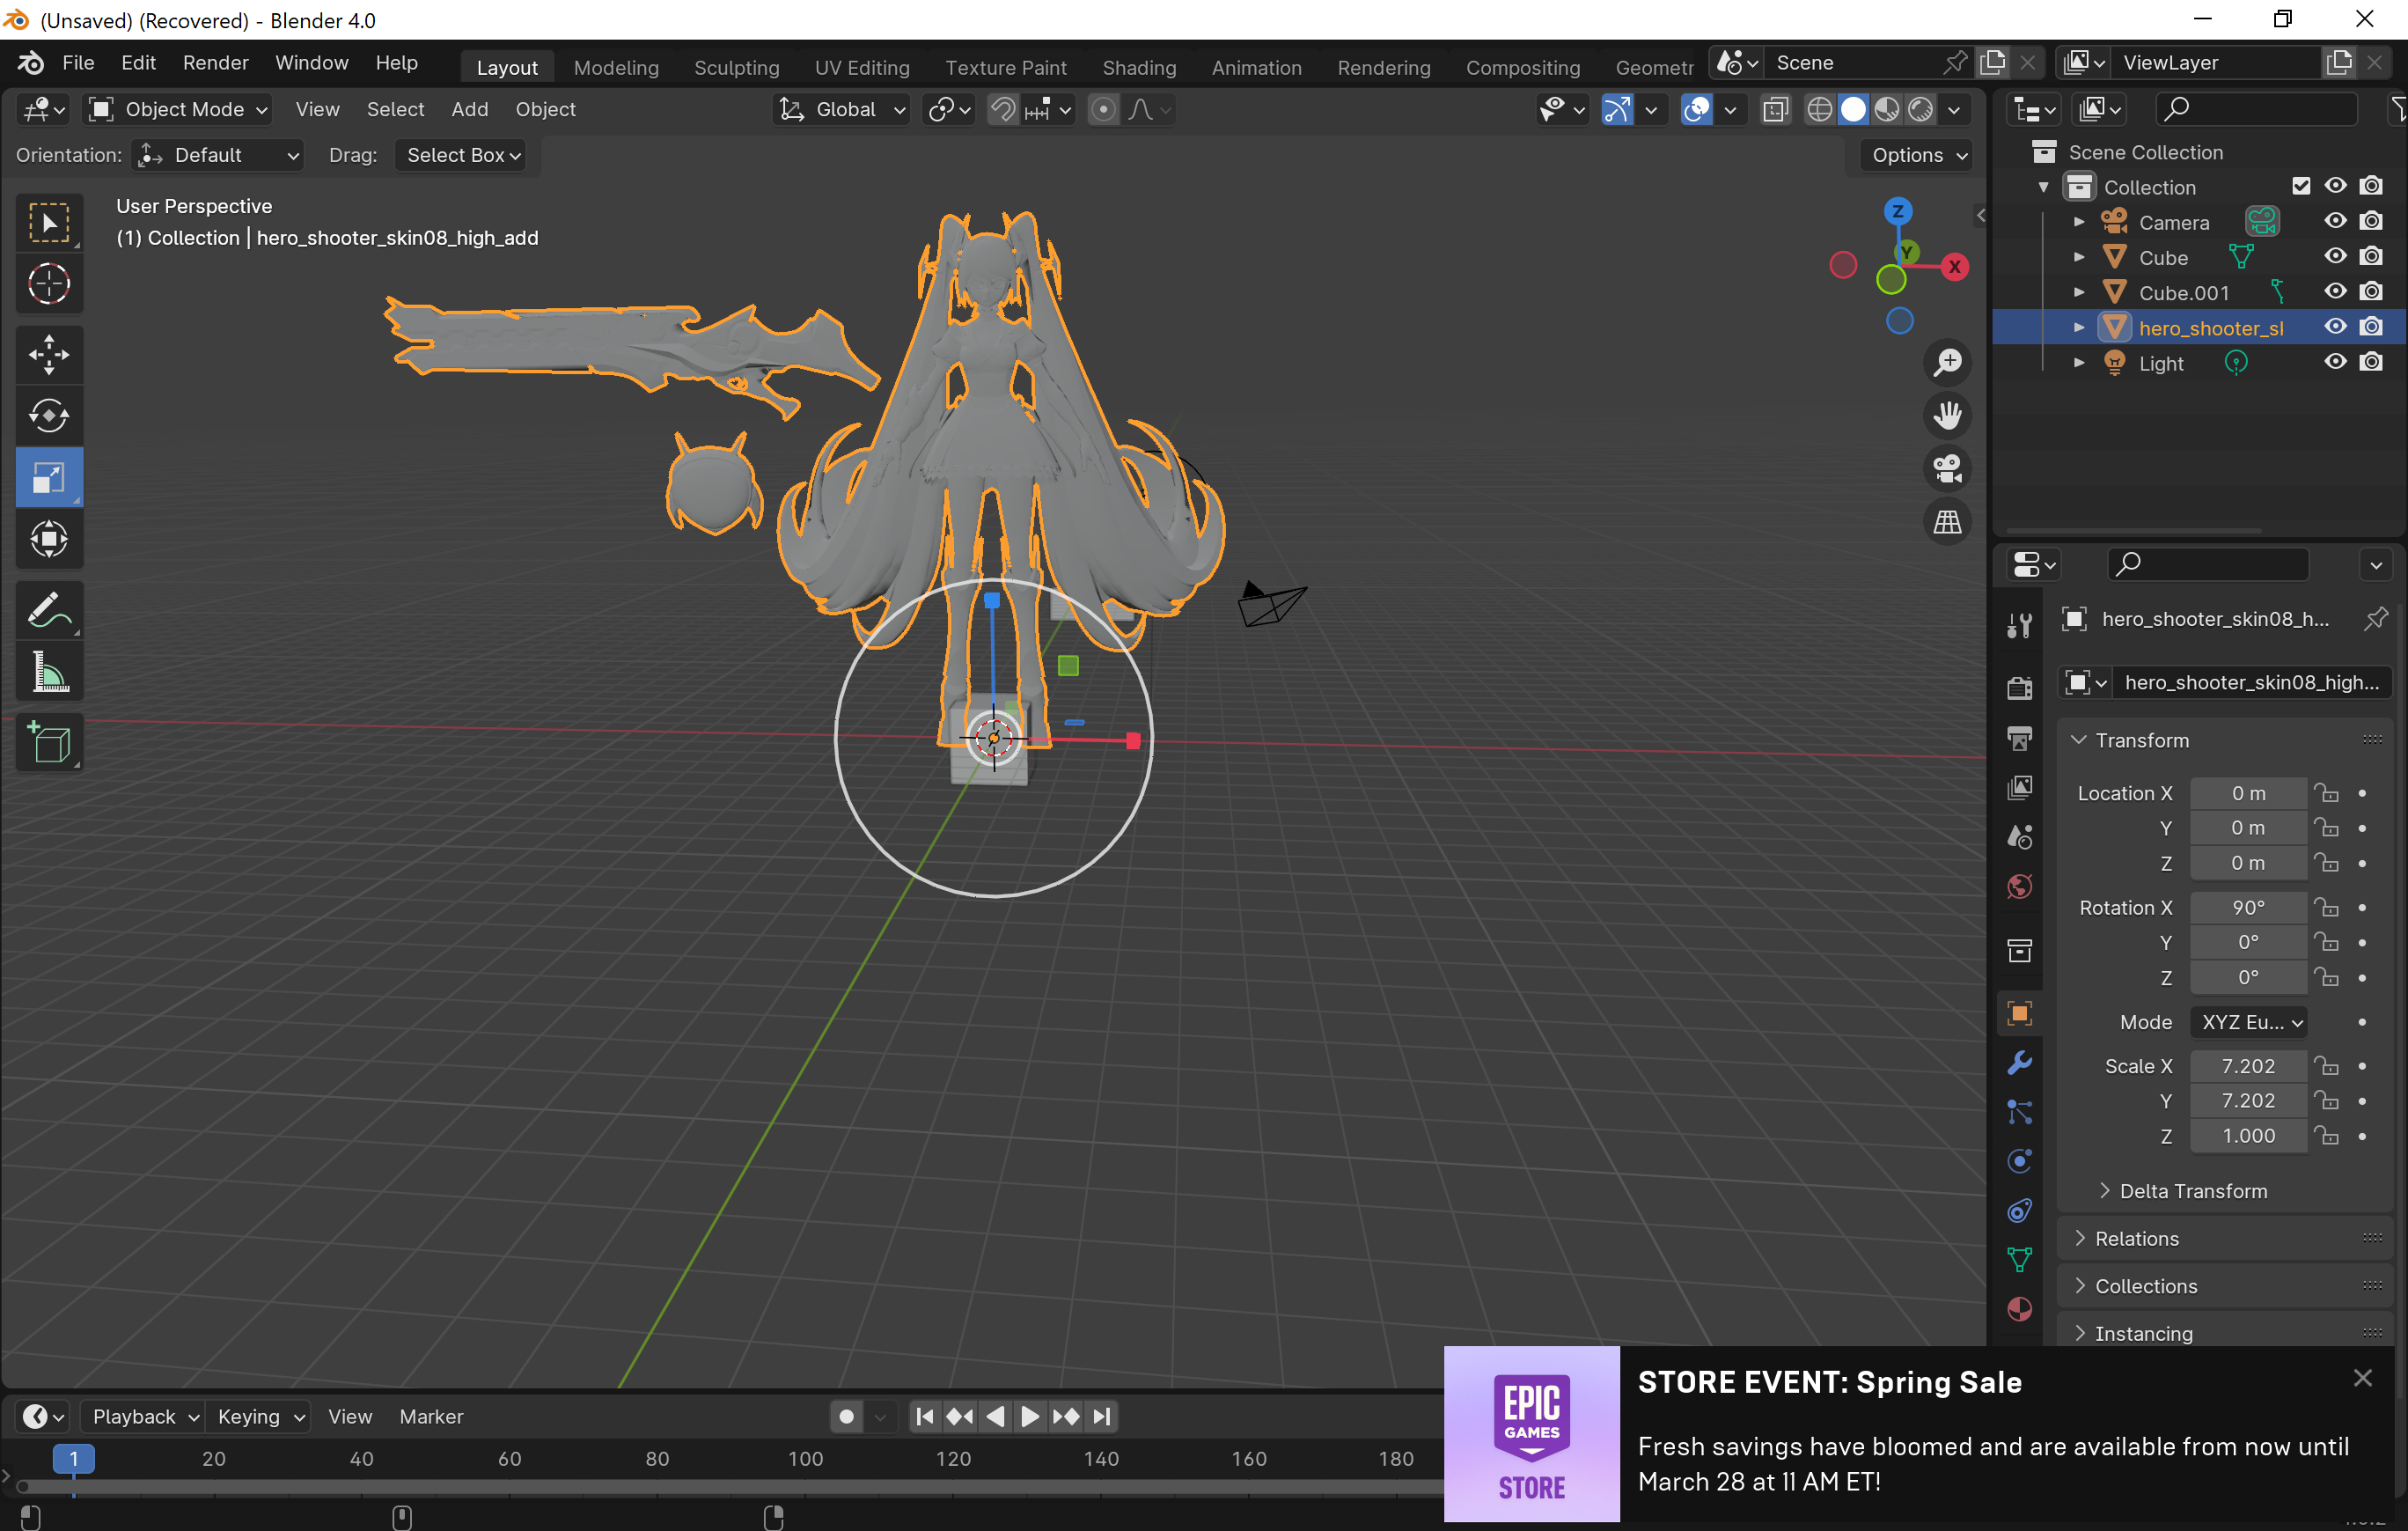Open the View Layer properties tab

pyautogui.click(x=2019, y=788)
